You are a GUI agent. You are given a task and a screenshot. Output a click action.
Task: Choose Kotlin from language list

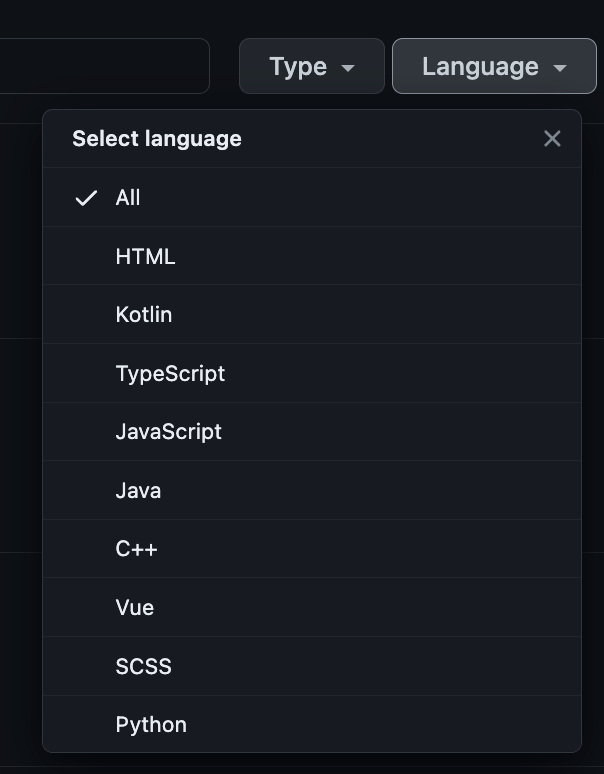(x=144, y=315)
